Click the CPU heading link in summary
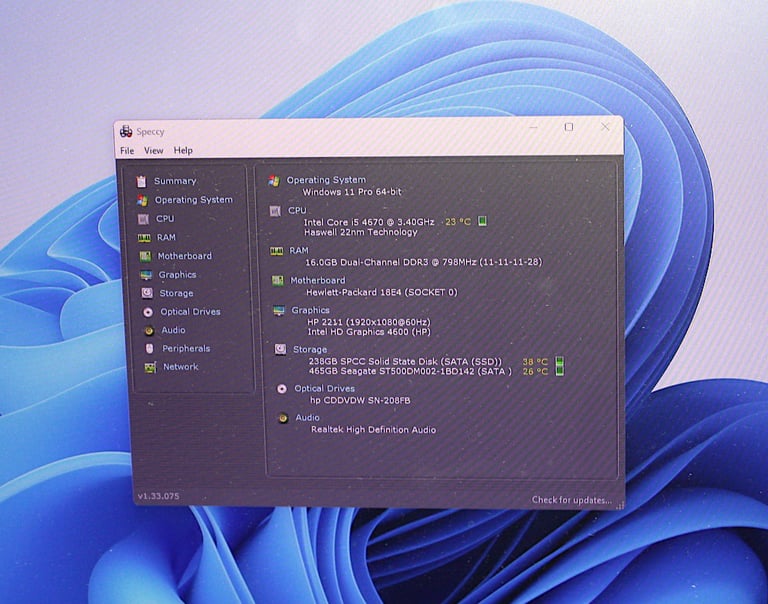Image resolution: width=768 pixels, height=604 pixels. coord(297,210)
